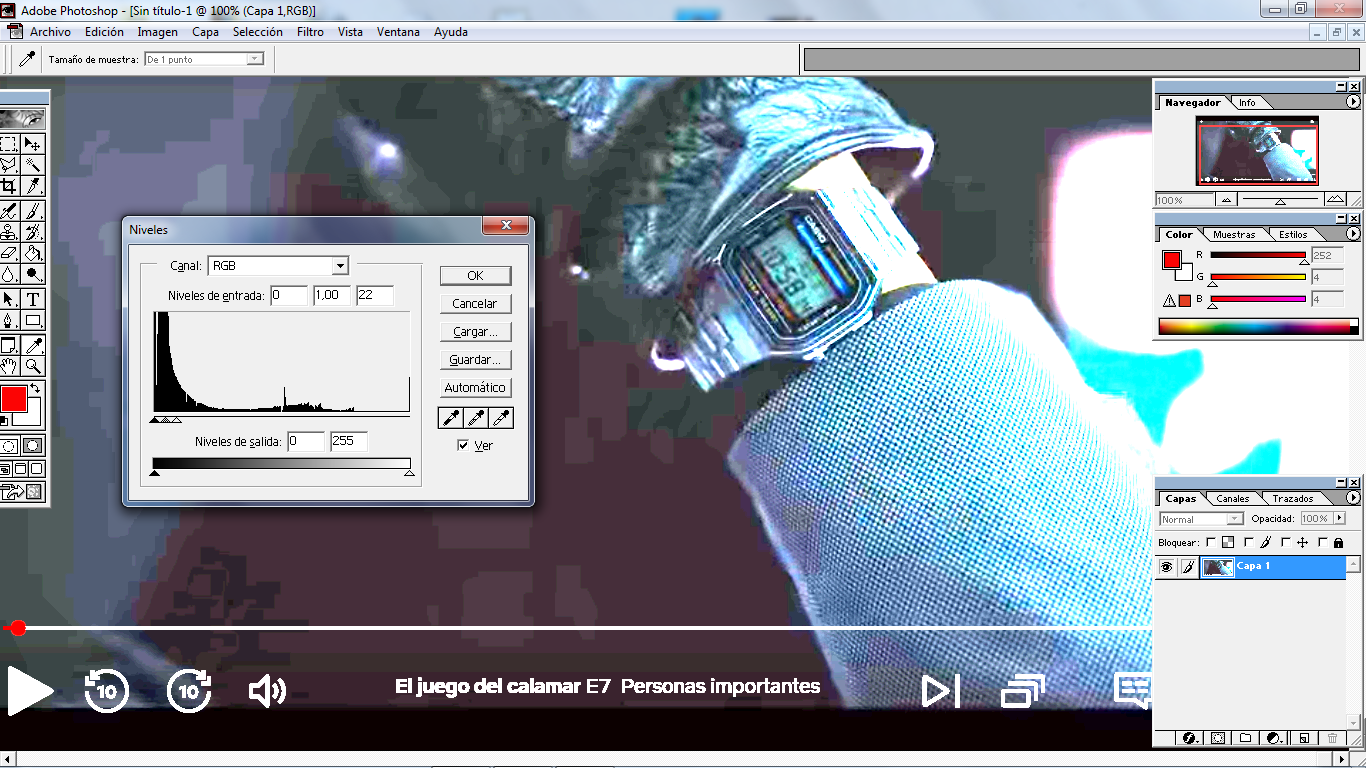The width and height of the screenshot is (1366, 768).
Task: Click the third Niveles de entrada field
Action: 374,295
